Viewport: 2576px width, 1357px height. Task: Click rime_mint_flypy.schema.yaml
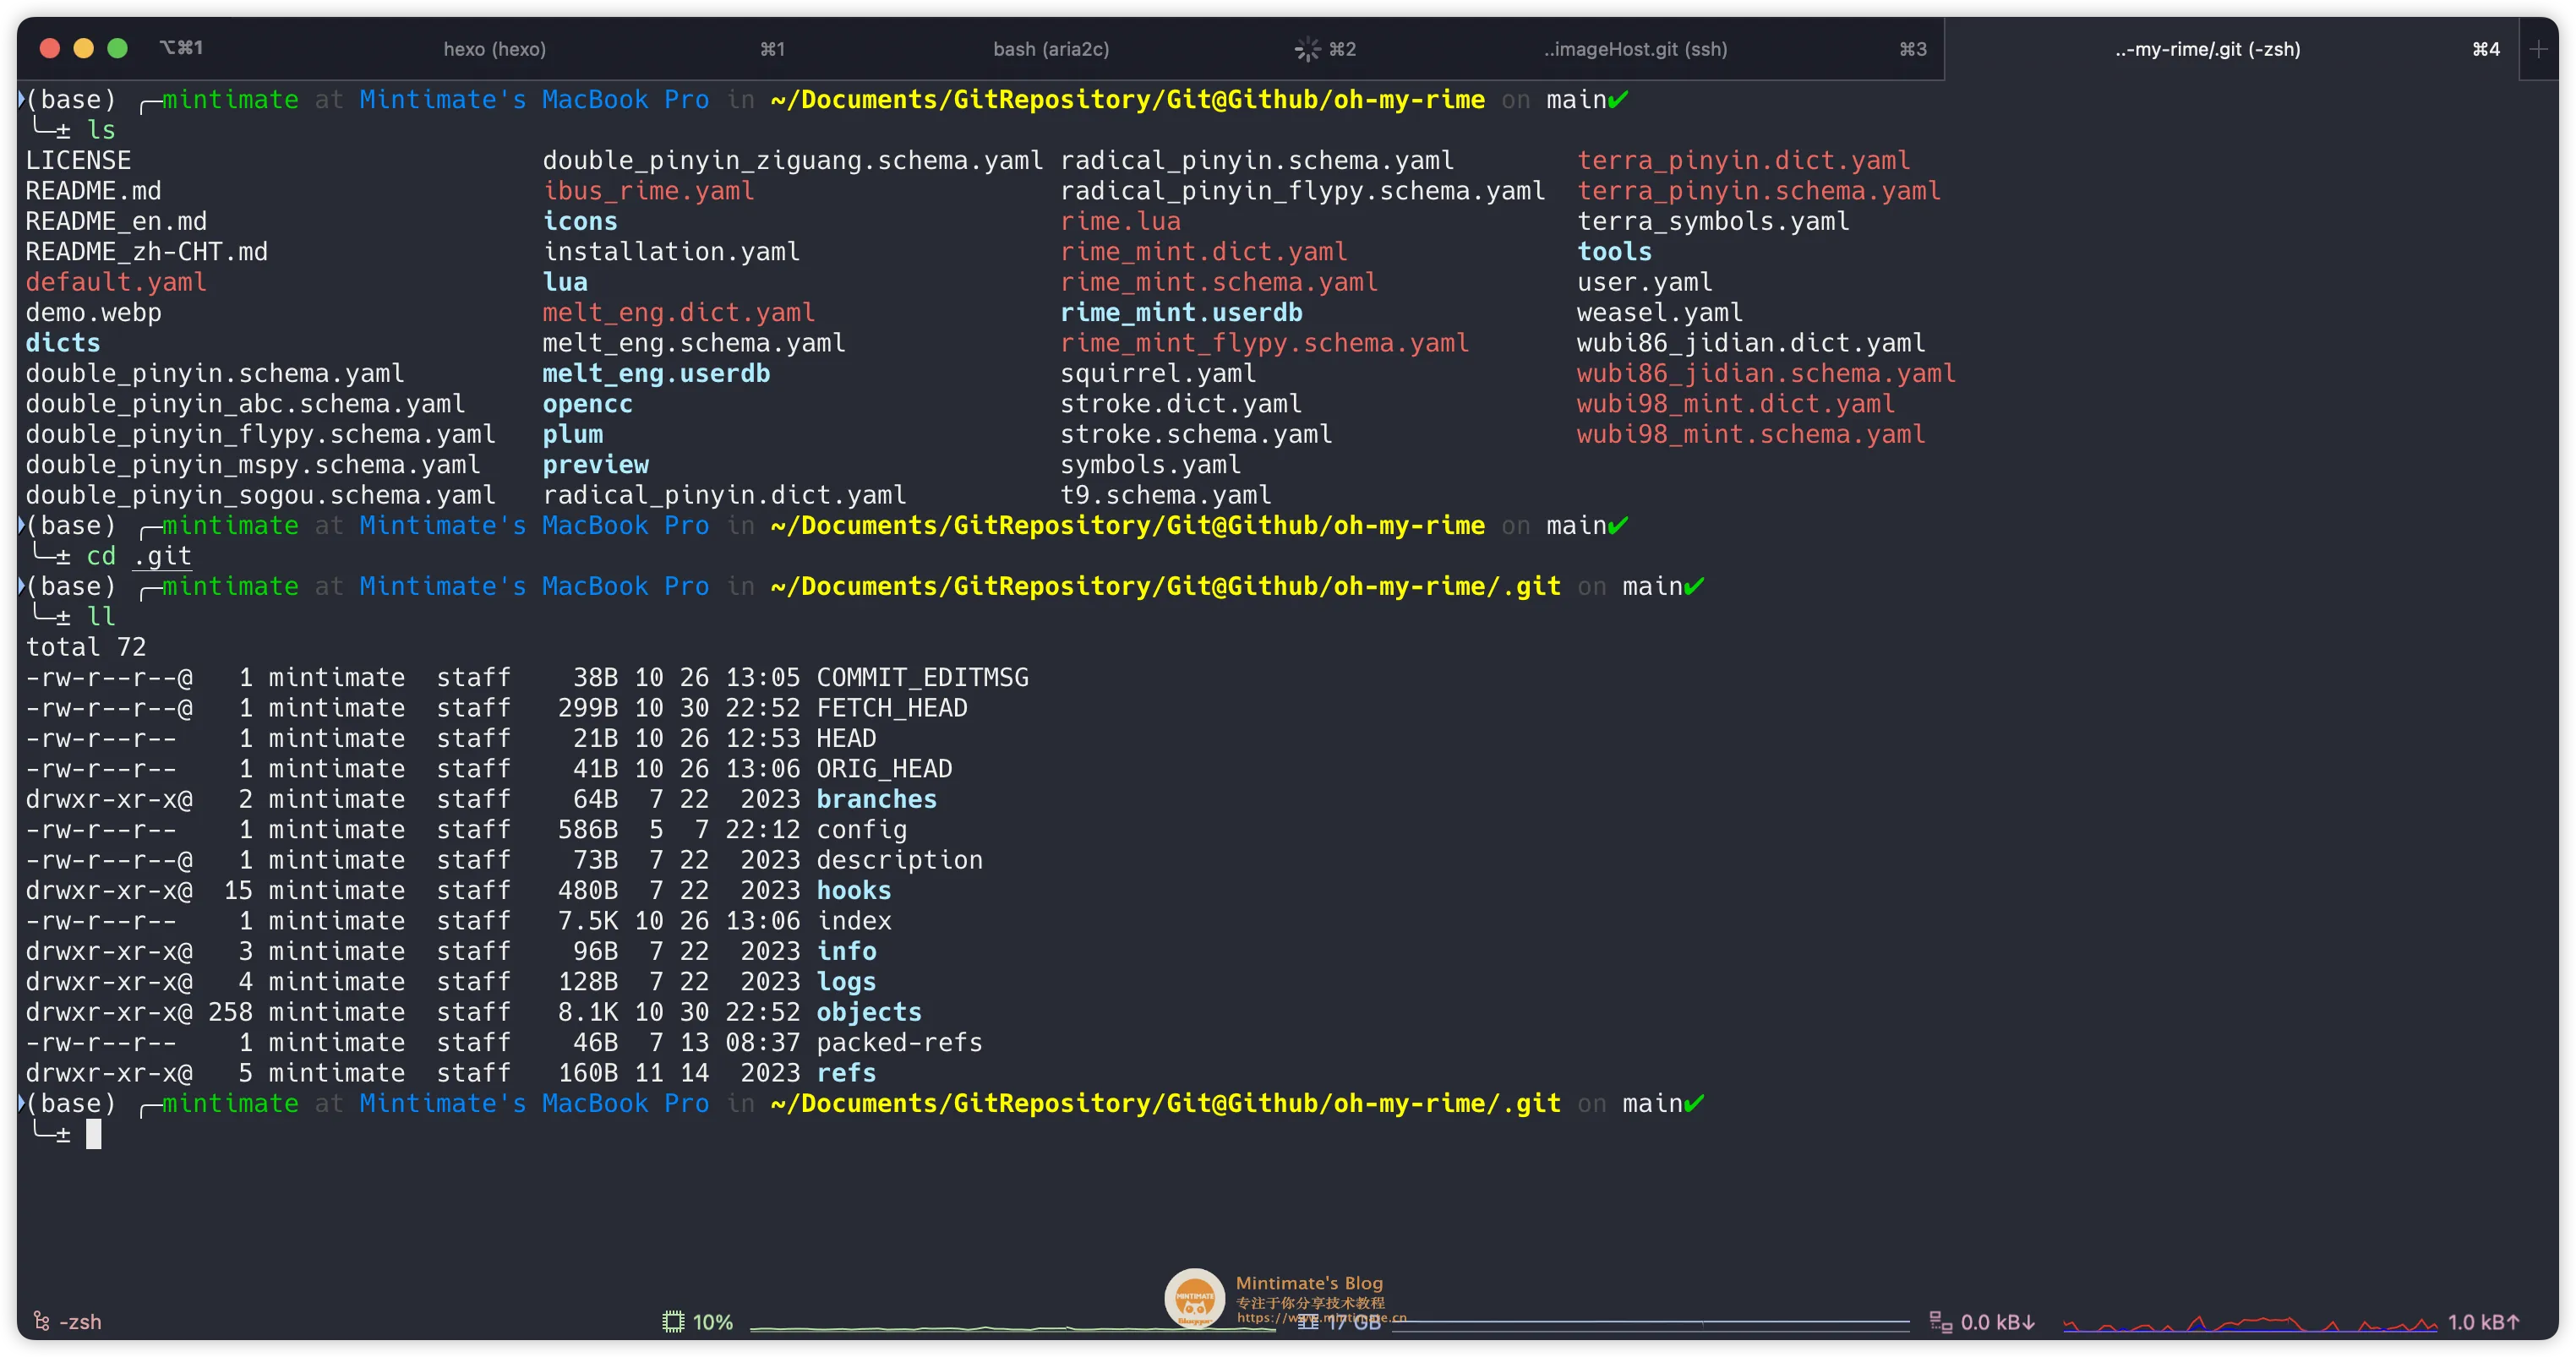tap(1264, 343)
